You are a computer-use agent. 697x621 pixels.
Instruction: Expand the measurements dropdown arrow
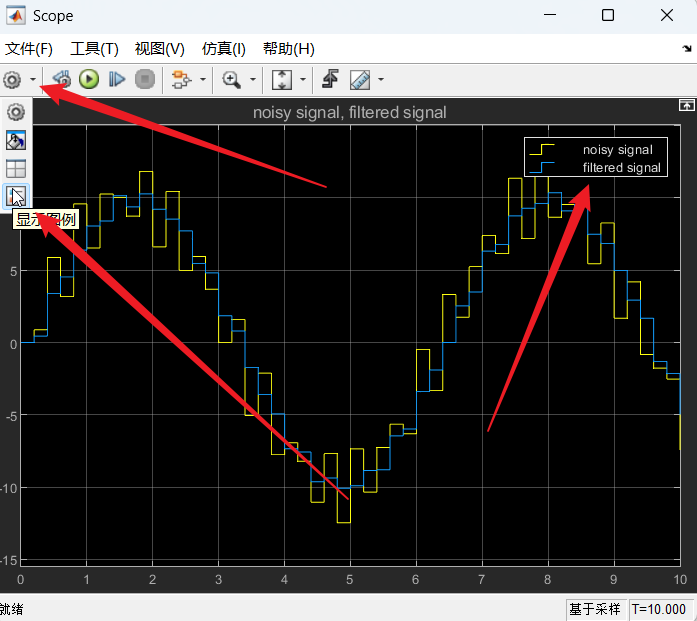click(x=381, y=80)
